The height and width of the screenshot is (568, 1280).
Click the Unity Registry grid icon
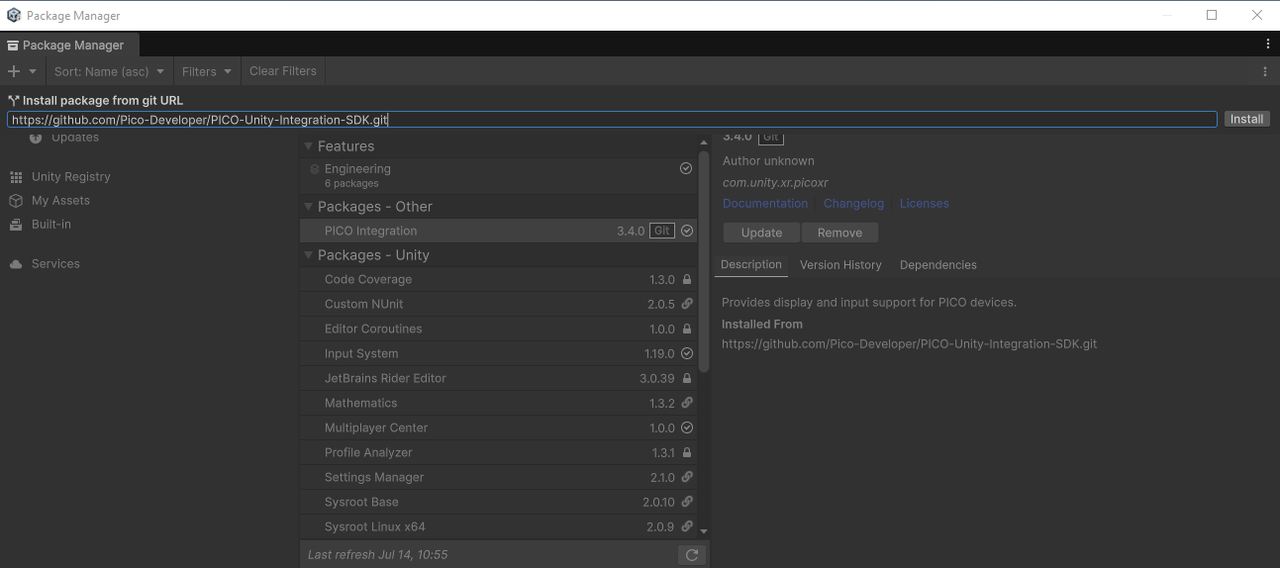[16, 177]
